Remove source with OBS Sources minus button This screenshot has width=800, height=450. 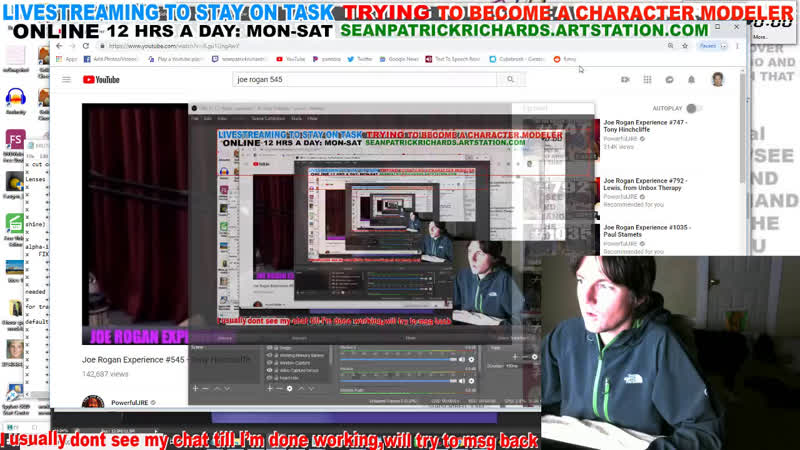280,389
